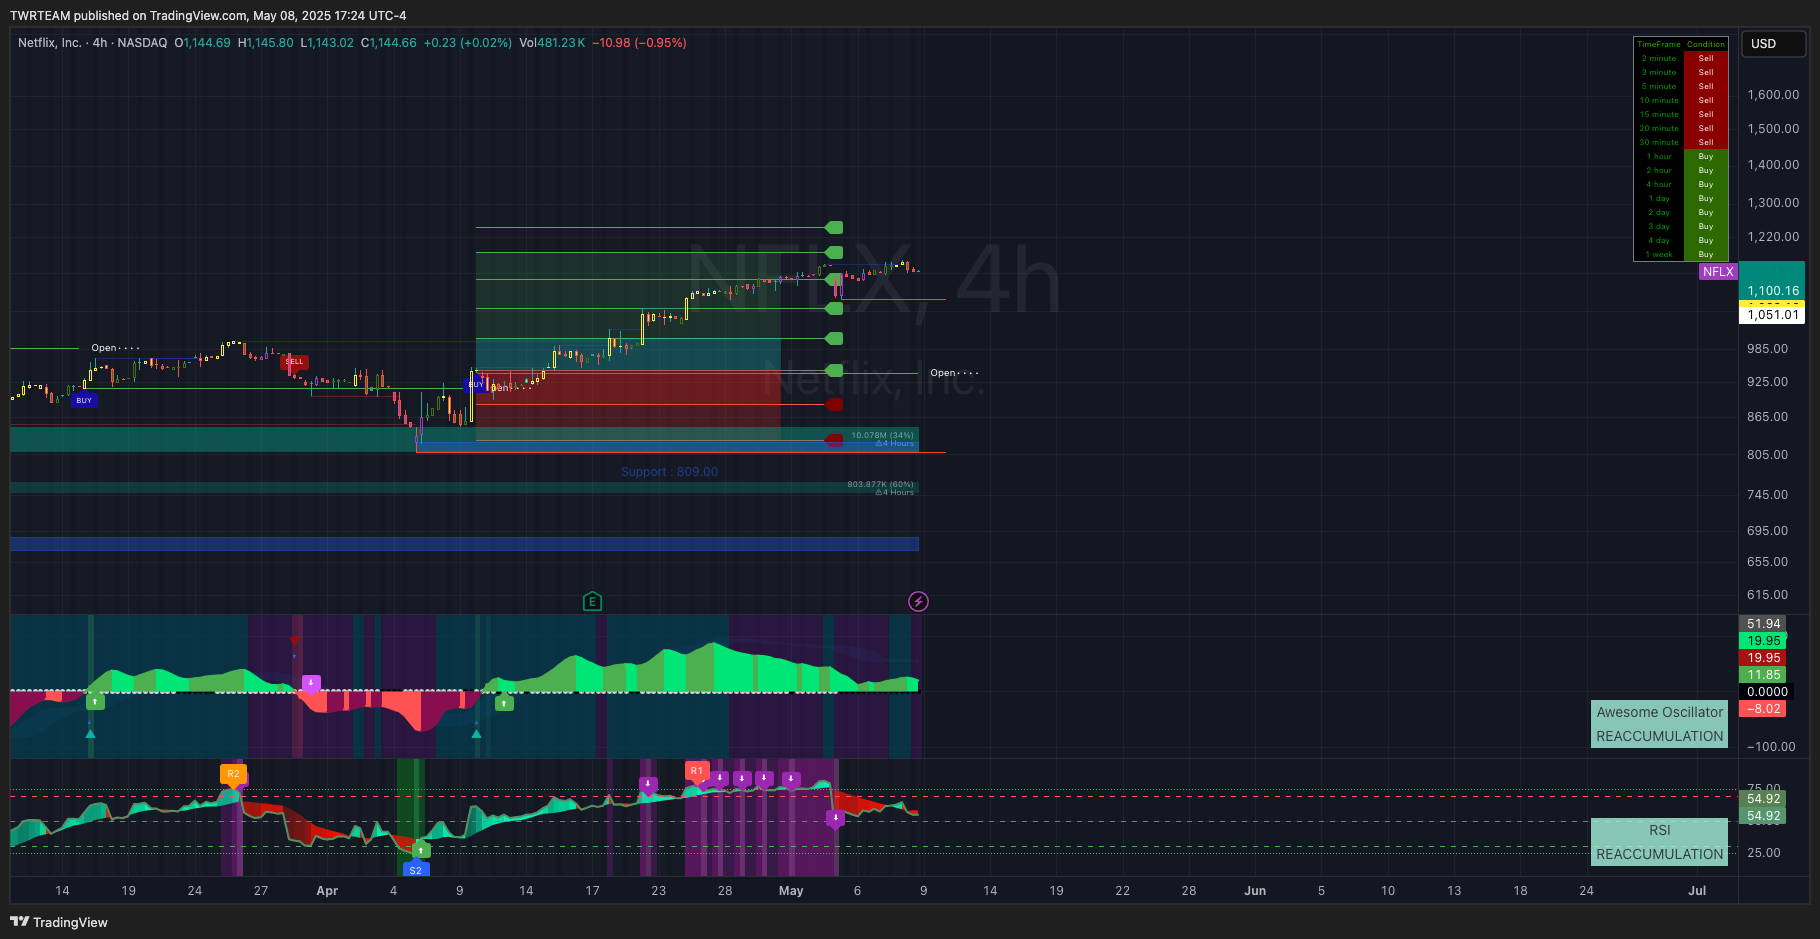This screenshot has height=939, width=1820.
Task: Click the purple NFLX price tag
Action: coord(1718,272)
